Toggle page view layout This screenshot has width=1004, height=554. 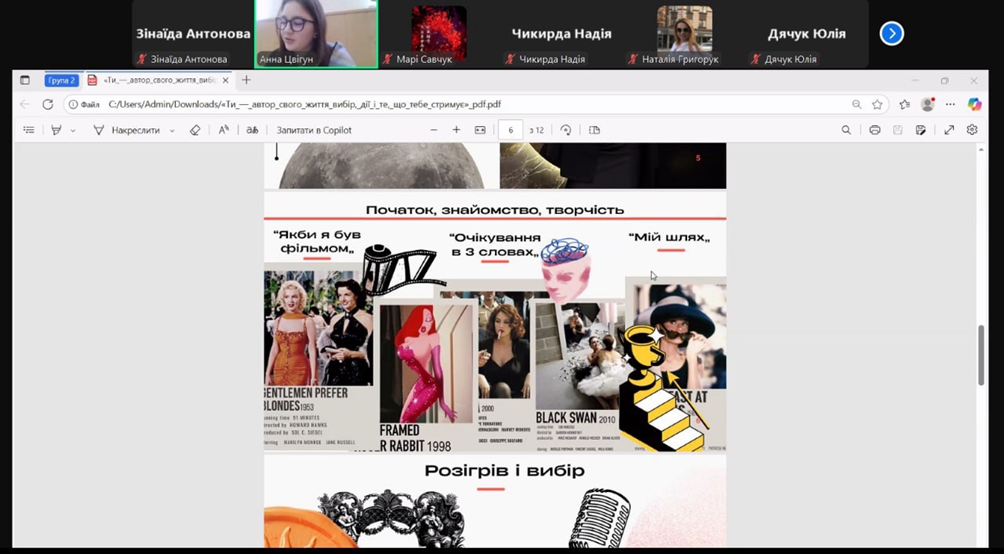595,130
